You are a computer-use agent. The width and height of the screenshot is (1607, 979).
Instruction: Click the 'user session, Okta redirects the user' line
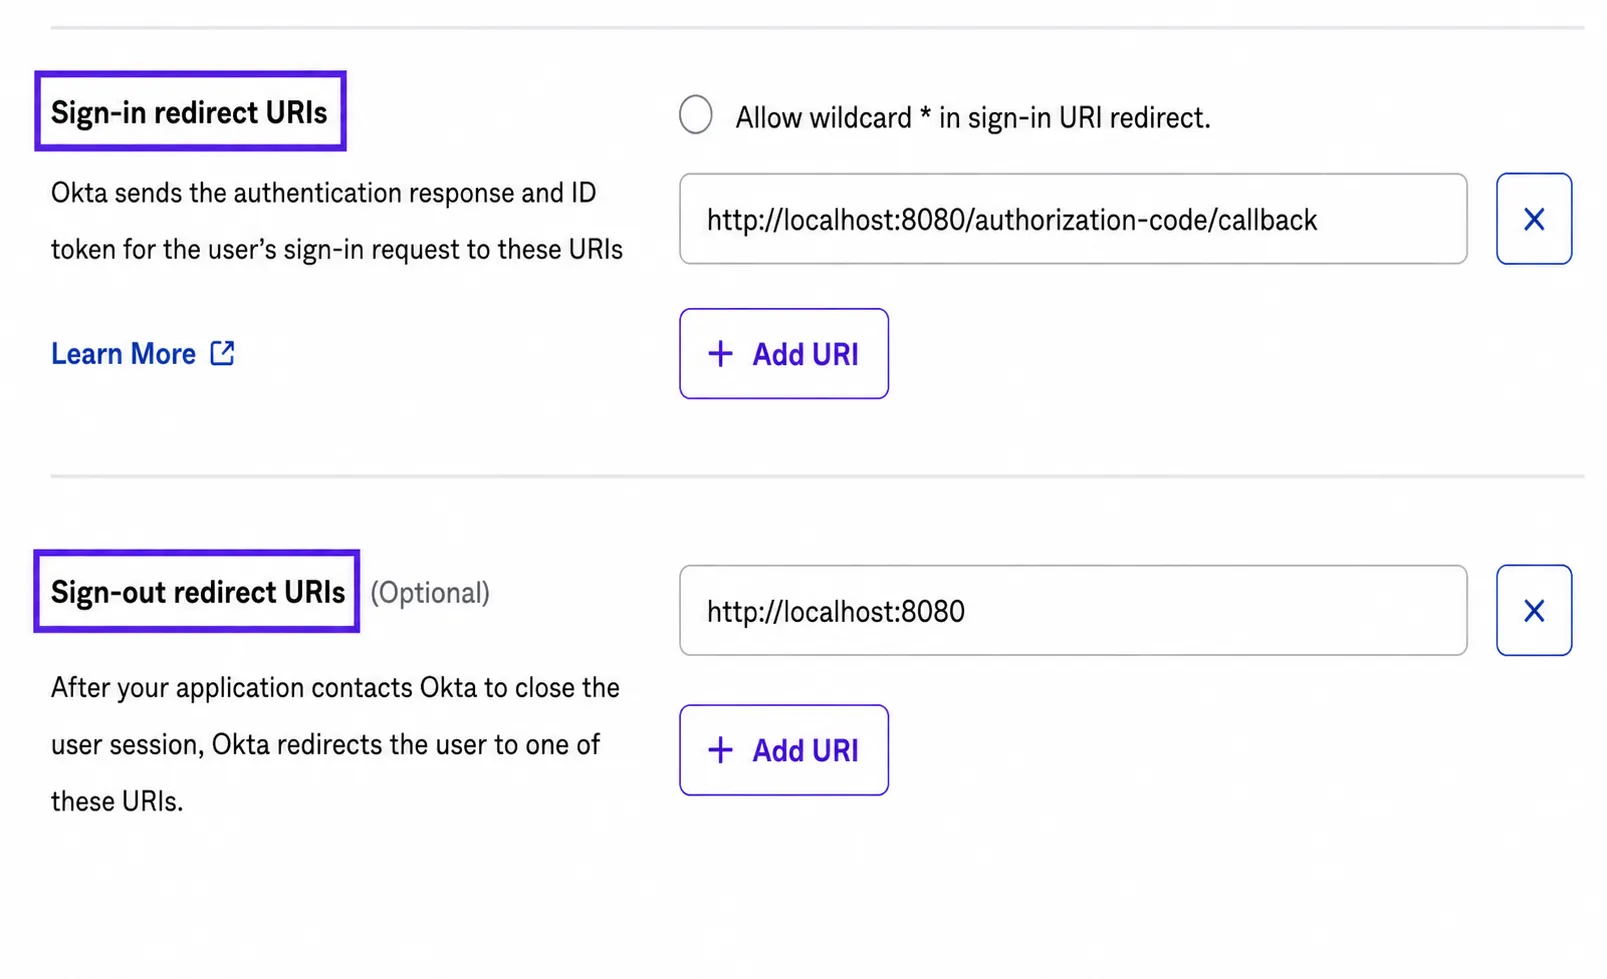(326, 745)
